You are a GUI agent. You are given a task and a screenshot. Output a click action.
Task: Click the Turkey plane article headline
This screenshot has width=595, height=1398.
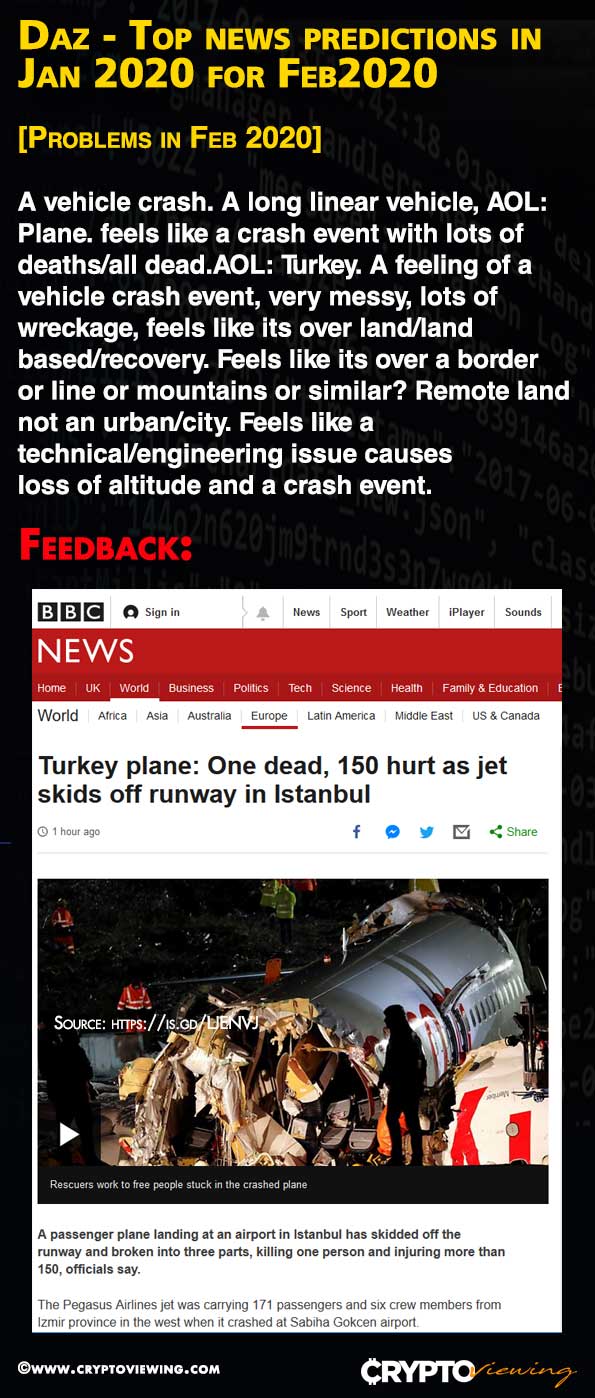(273, 780)
